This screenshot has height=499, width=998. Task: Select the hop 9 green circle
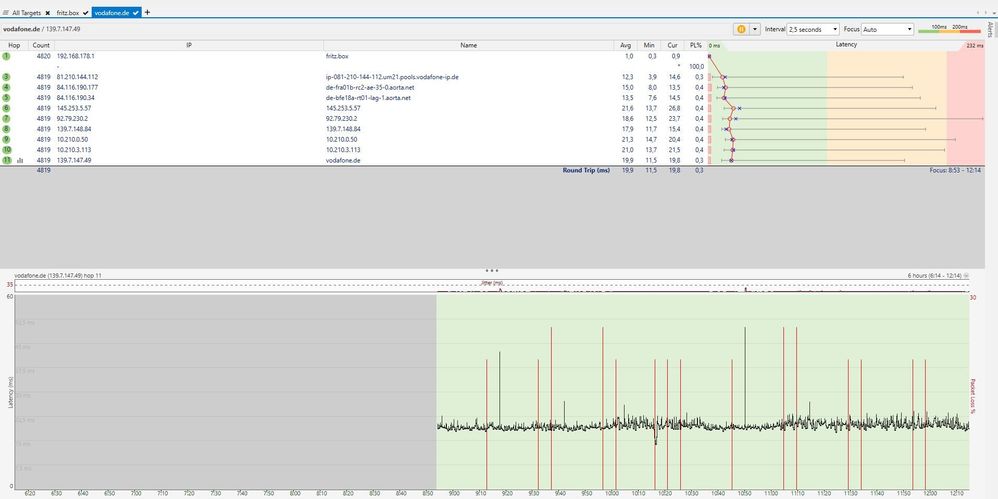coord(7,139)
